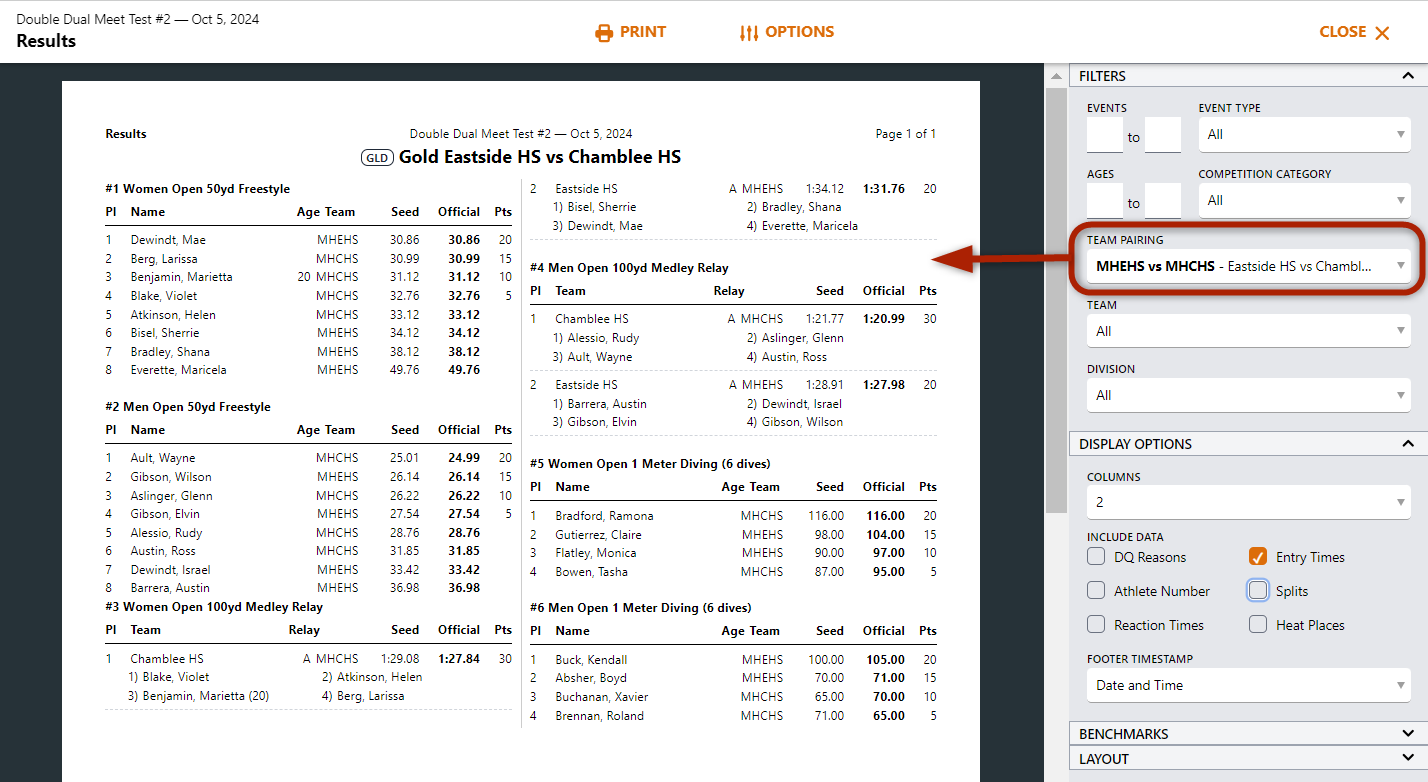Collapse the DISPLAY OPTIONS section chevron

pos(1408,444)
